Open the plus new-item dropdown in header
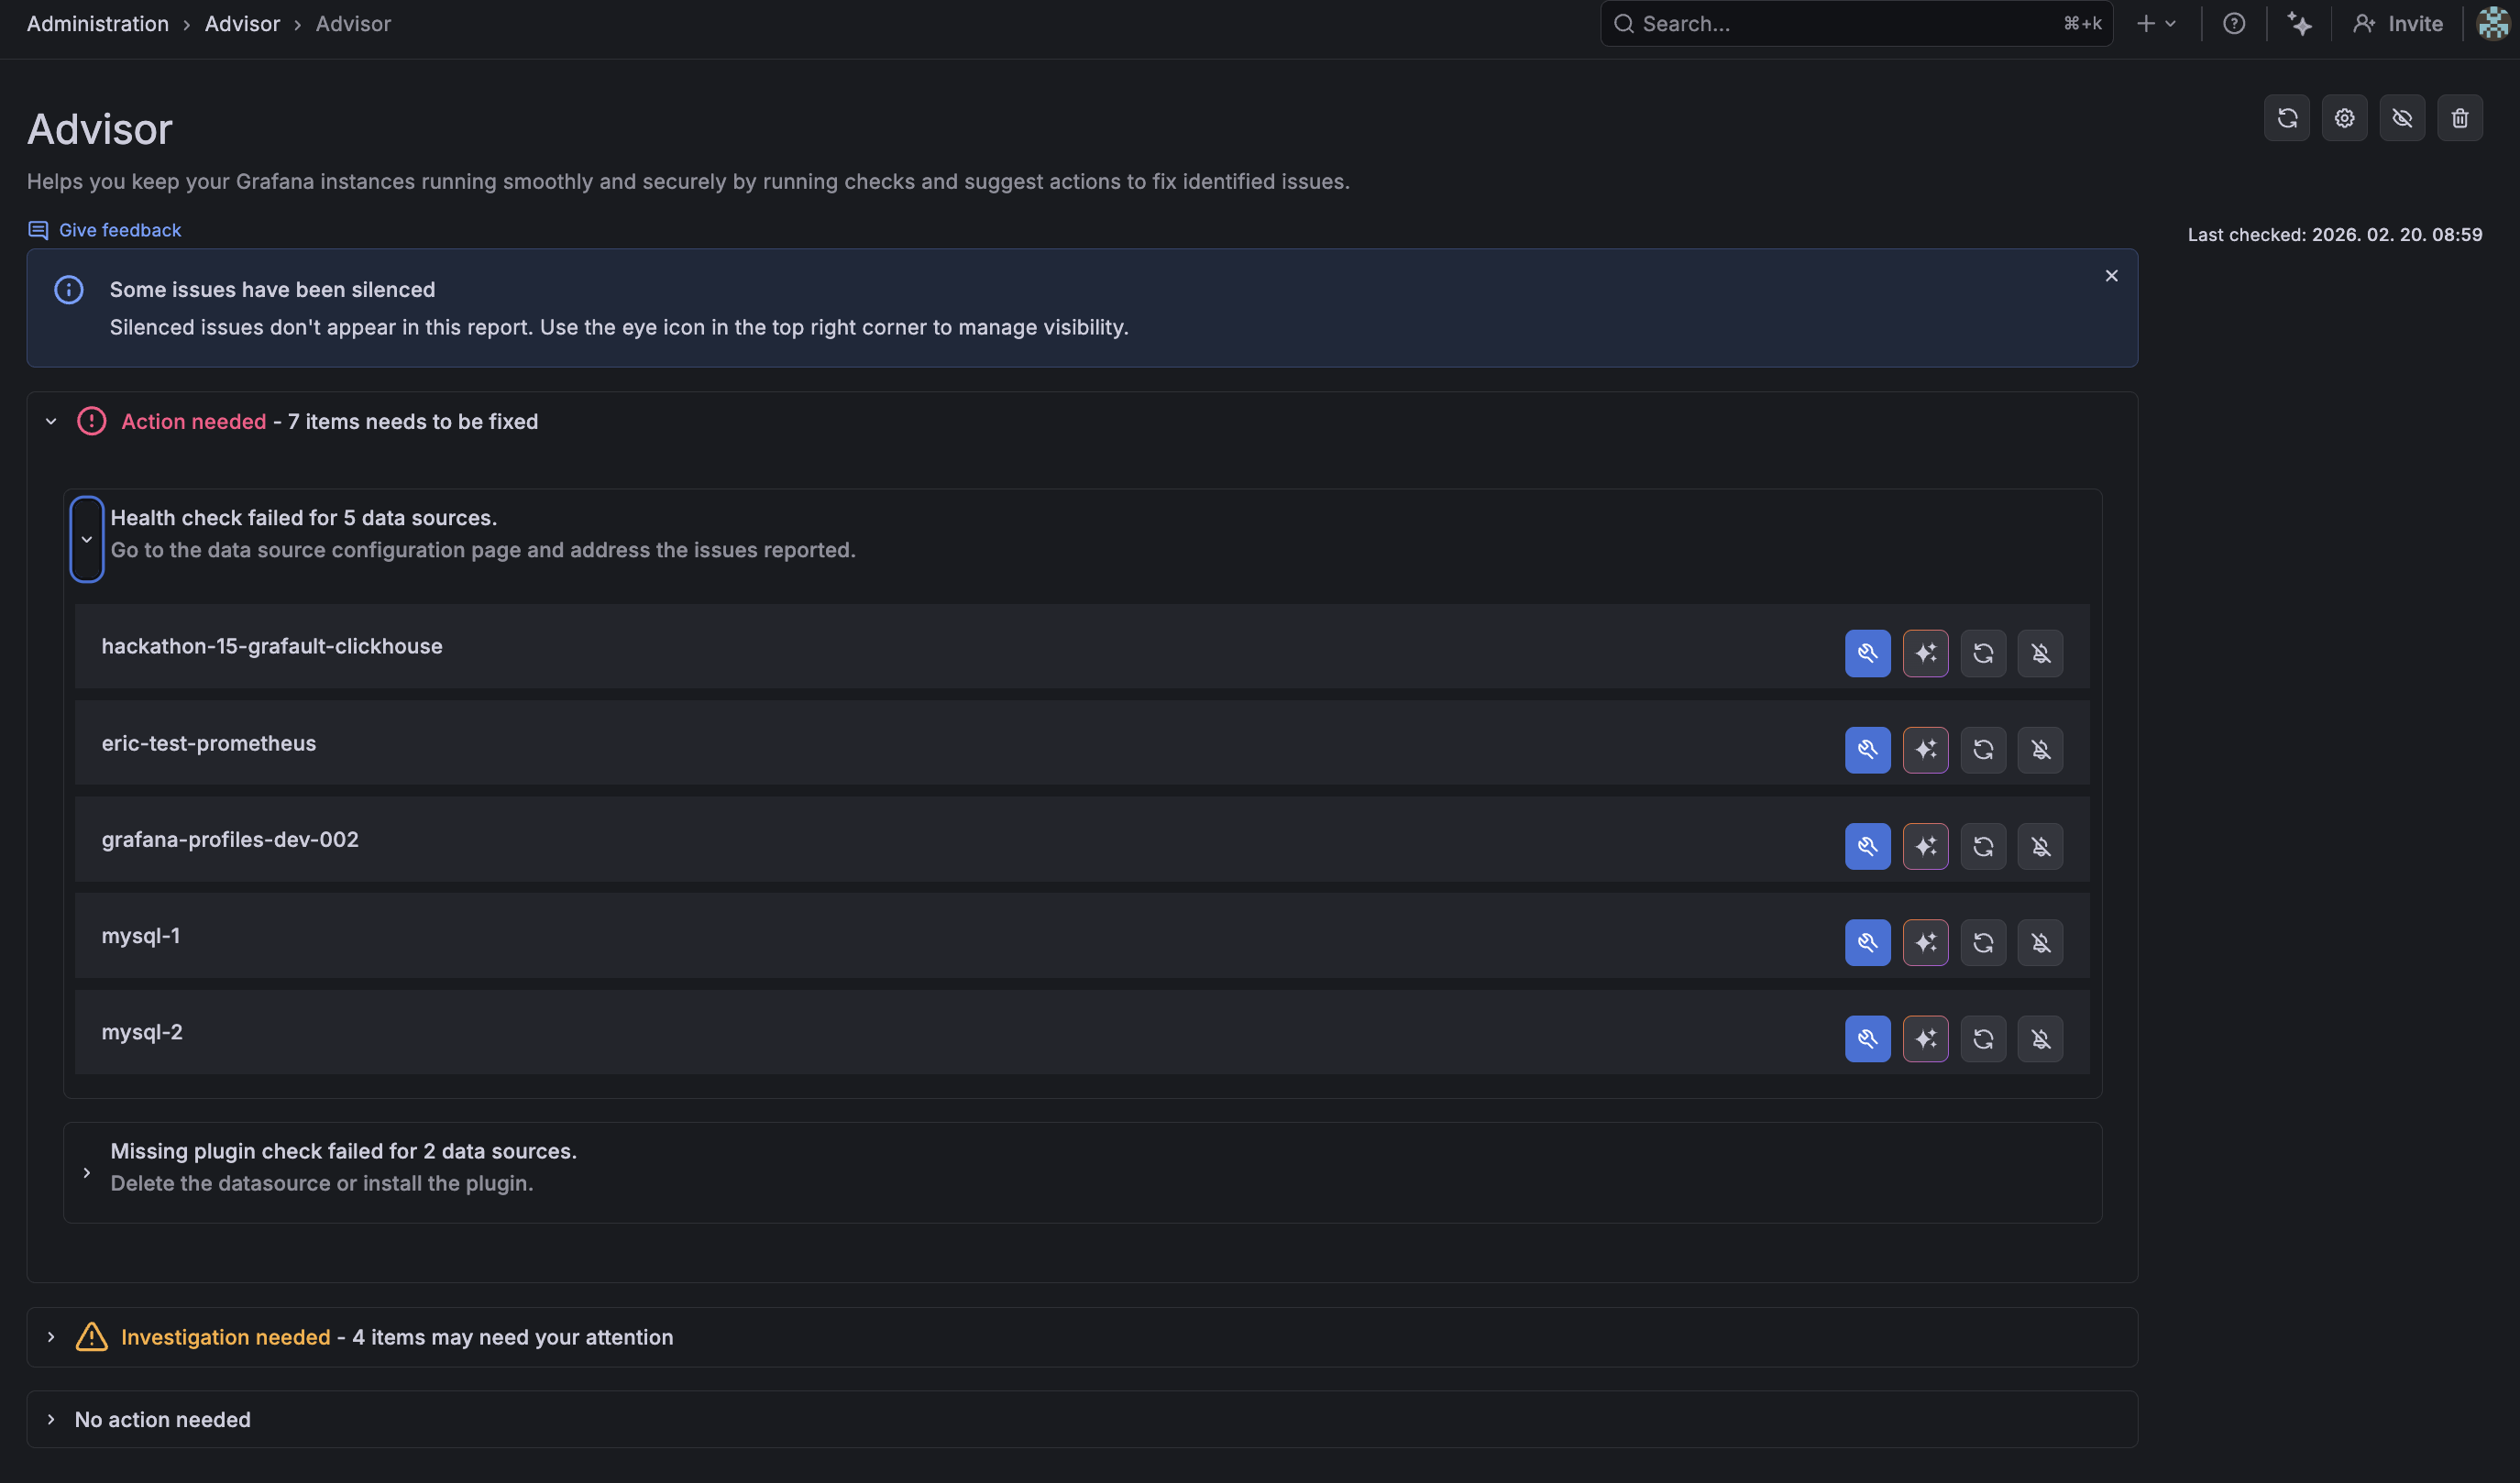This screenshot has width=2520, height=1483. (2155, 24)
